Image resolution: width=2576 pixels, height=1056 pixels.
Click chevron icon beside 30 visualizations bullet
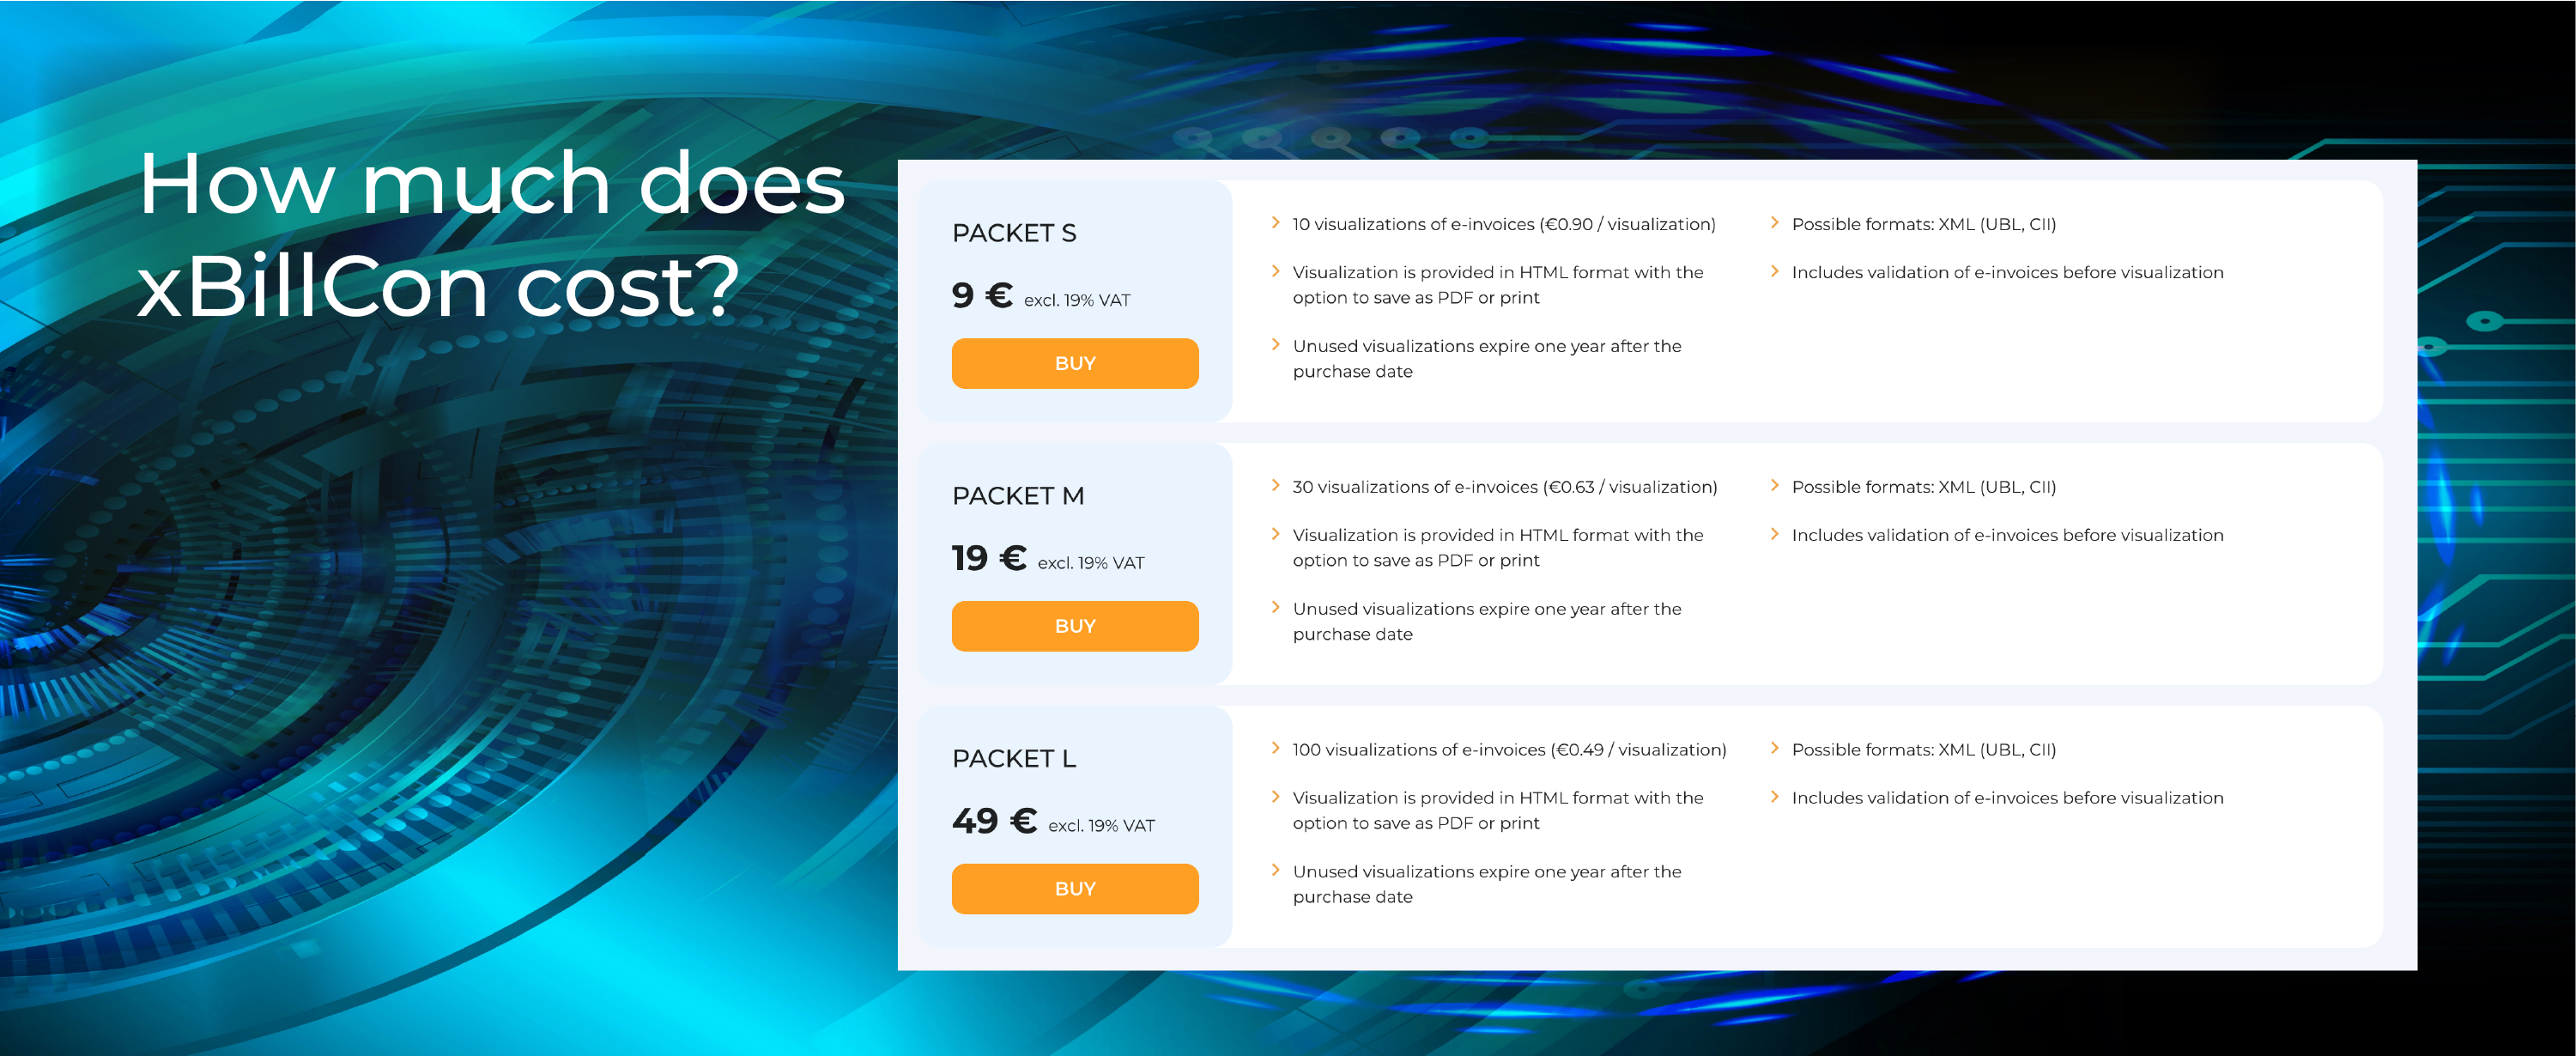pyautogui.click(x=1275, y=485)
